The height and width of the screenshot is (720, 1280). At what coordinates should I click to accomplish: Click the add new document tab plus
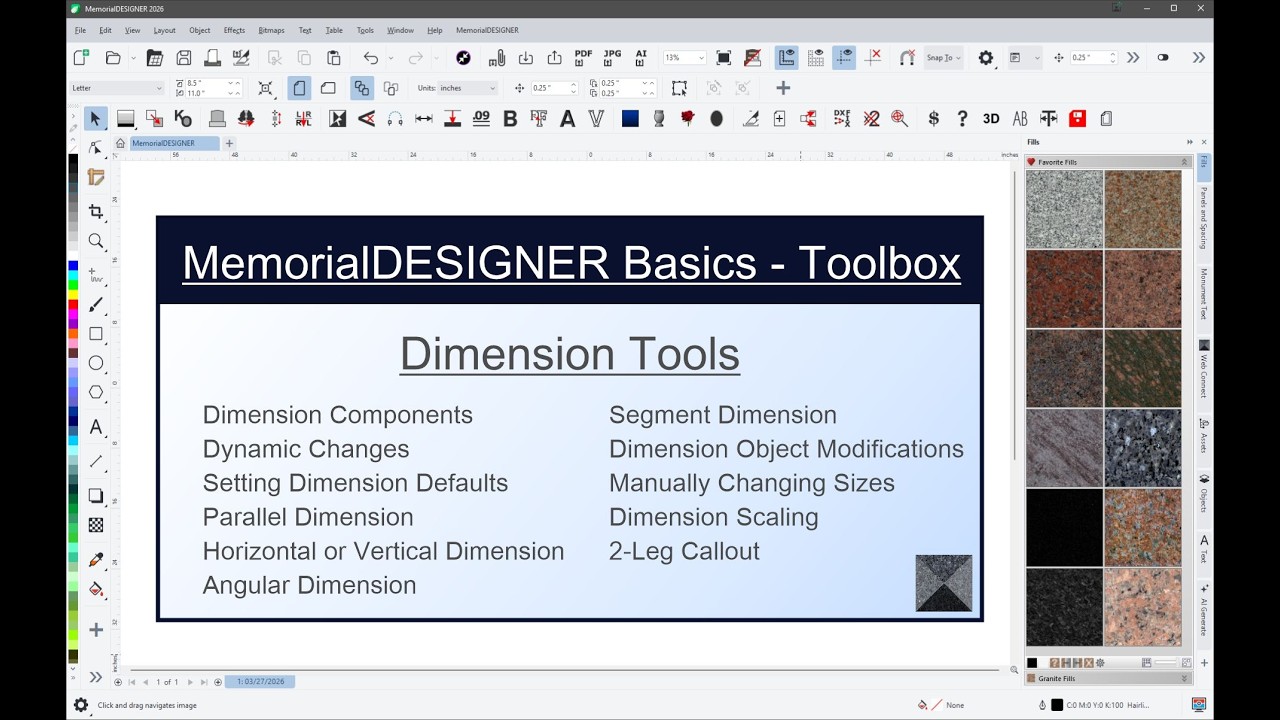point(229,143)
